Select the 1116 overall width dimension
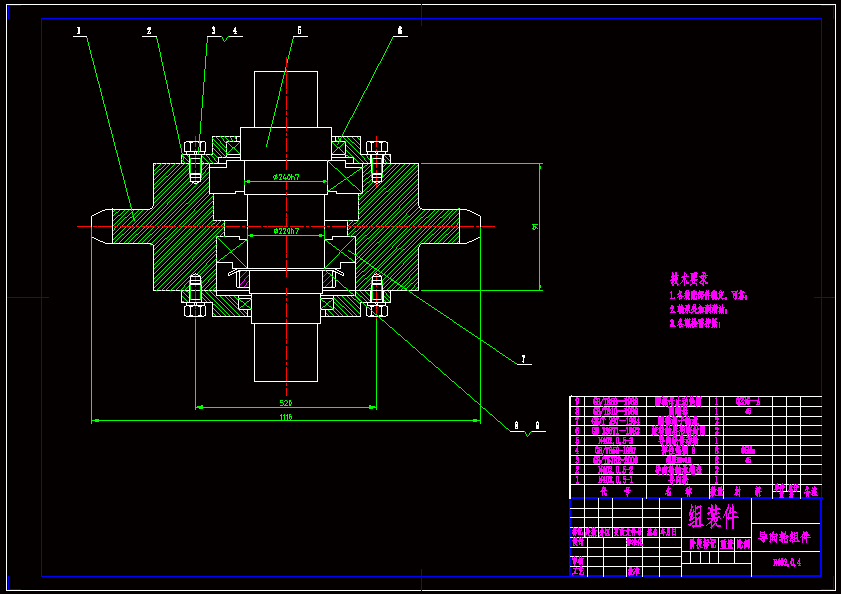The height and width of the screenshot is (594, 841). point(286,417)
